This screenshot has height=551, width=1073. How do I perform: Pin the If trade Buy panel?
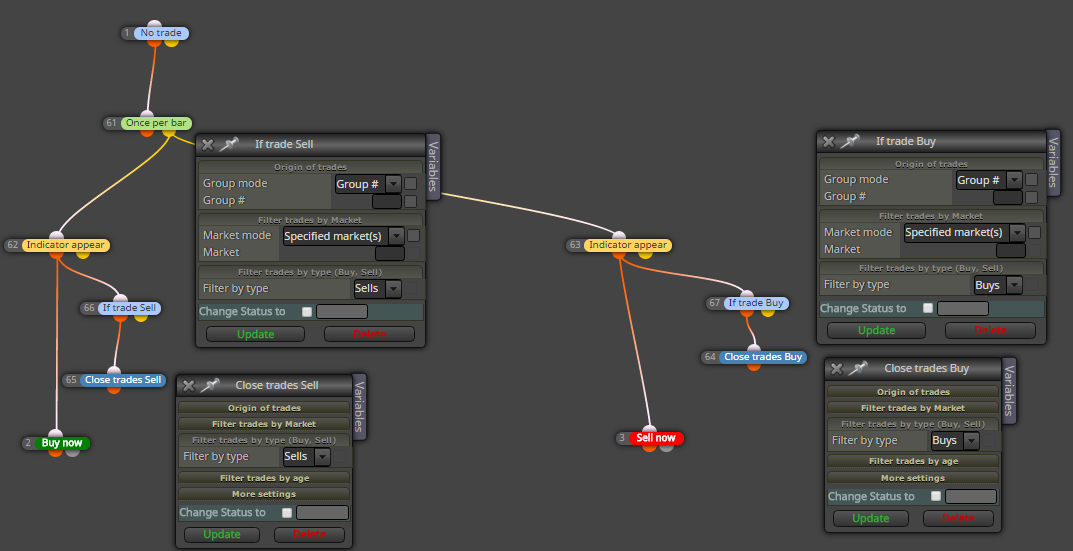[x=849, y=142]
